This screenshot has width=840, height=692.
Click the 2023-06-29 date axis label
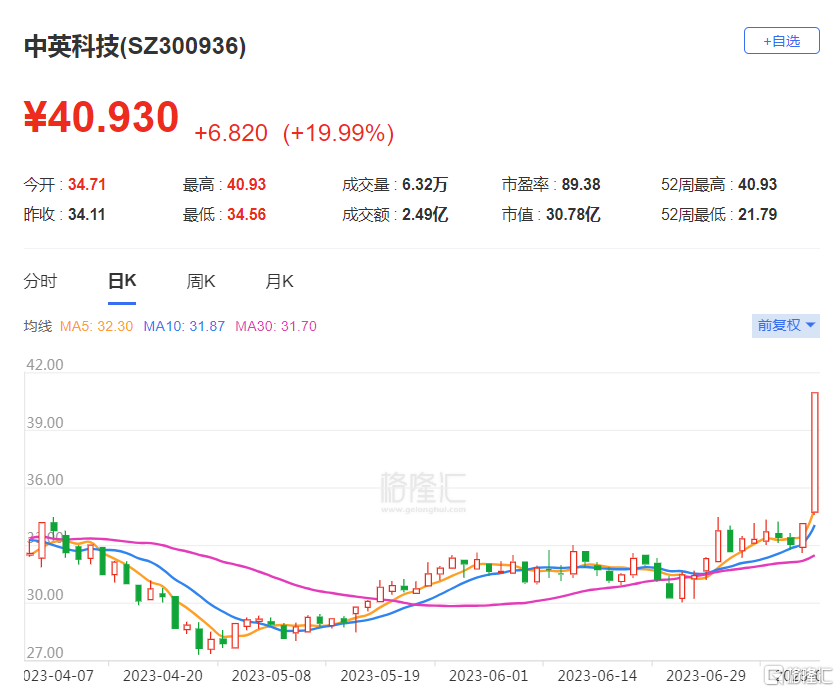click(706, 676)
